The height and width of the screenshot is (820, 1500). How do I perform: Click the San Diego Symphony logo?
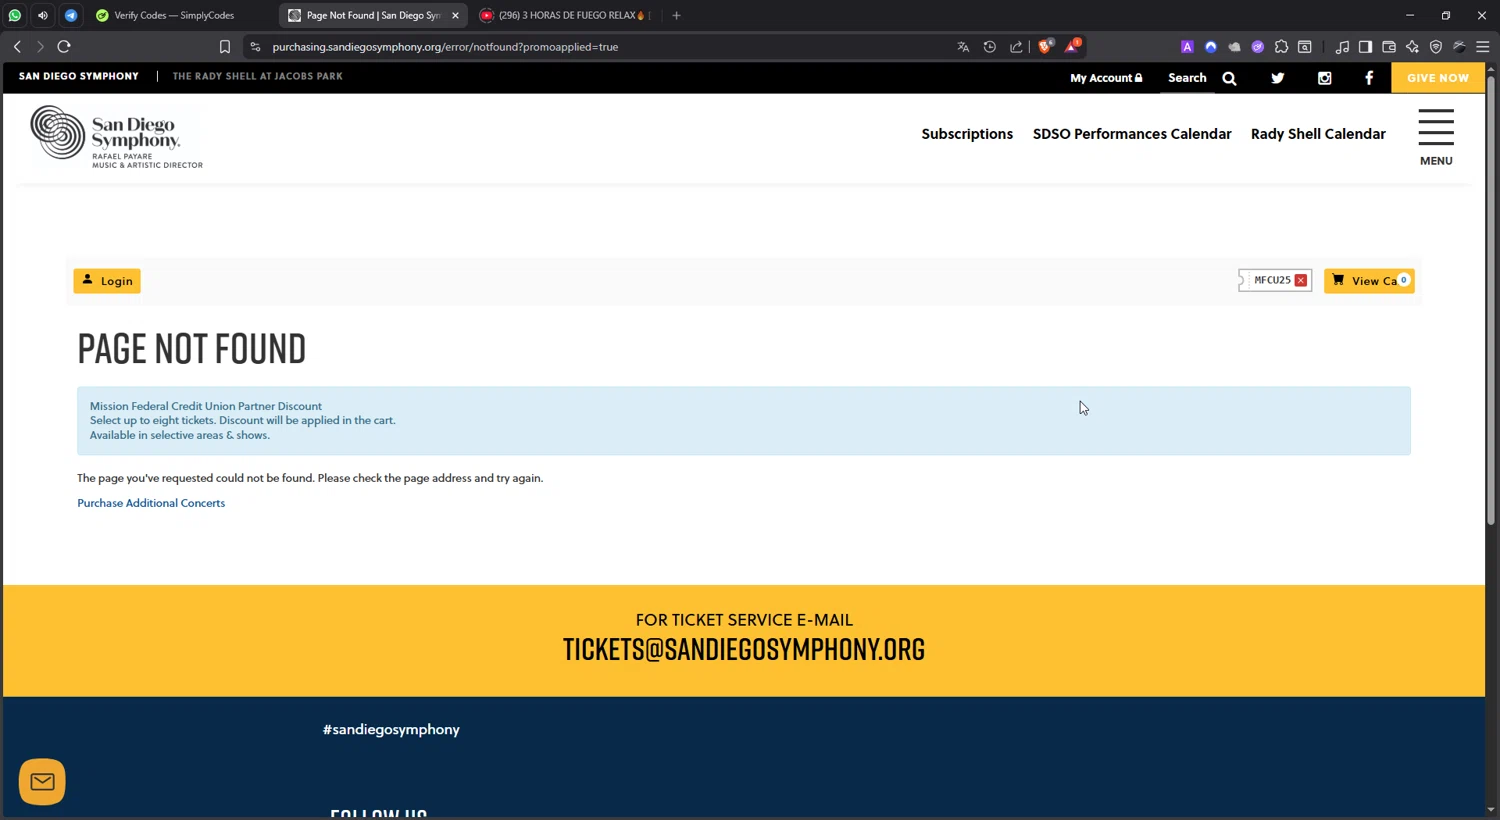[116, 136]
